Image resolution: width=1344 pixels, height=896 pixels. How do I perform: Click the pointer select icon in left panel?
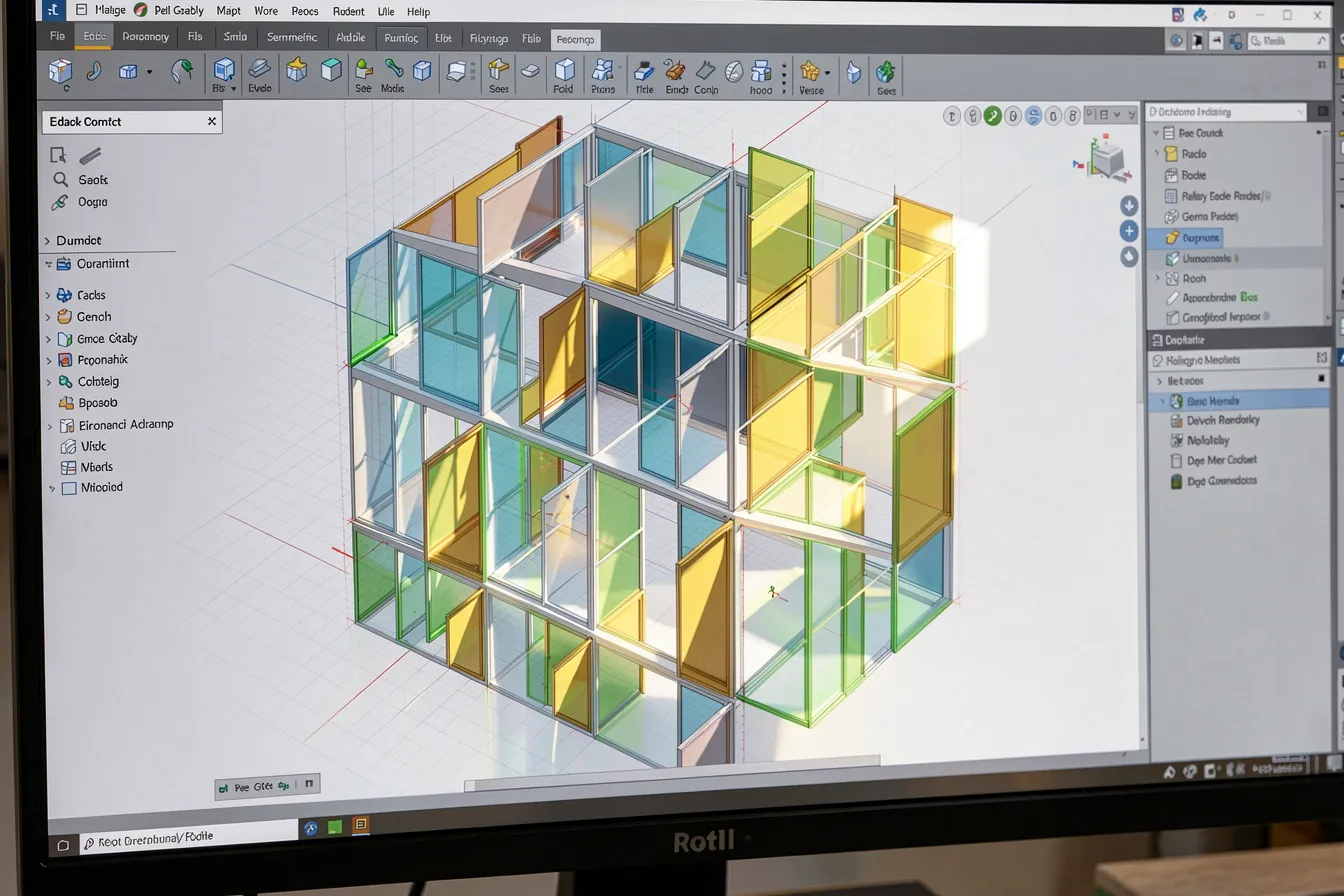pyautogui.click(x=58, y=155)
